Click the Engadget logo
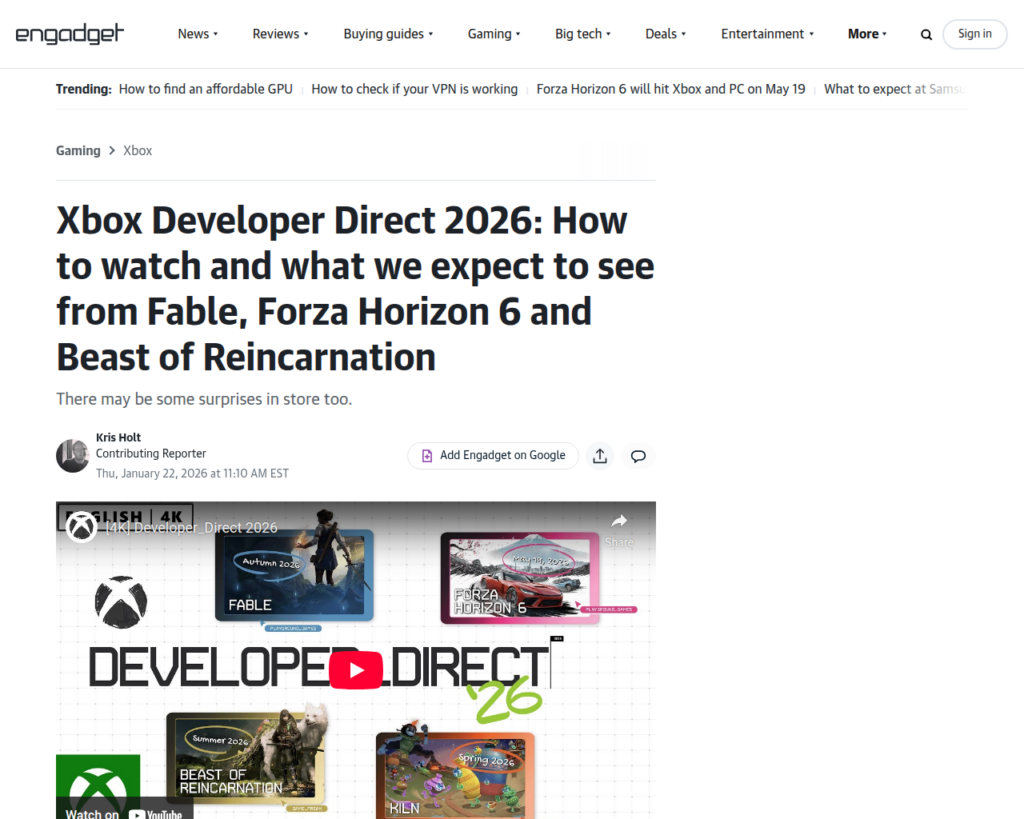 [x=69, y=34]
